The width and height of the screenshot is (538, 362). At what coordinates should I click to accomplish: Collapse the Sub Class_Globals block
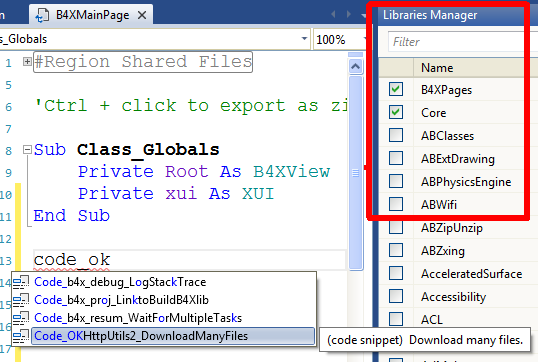tap(27, 150)
